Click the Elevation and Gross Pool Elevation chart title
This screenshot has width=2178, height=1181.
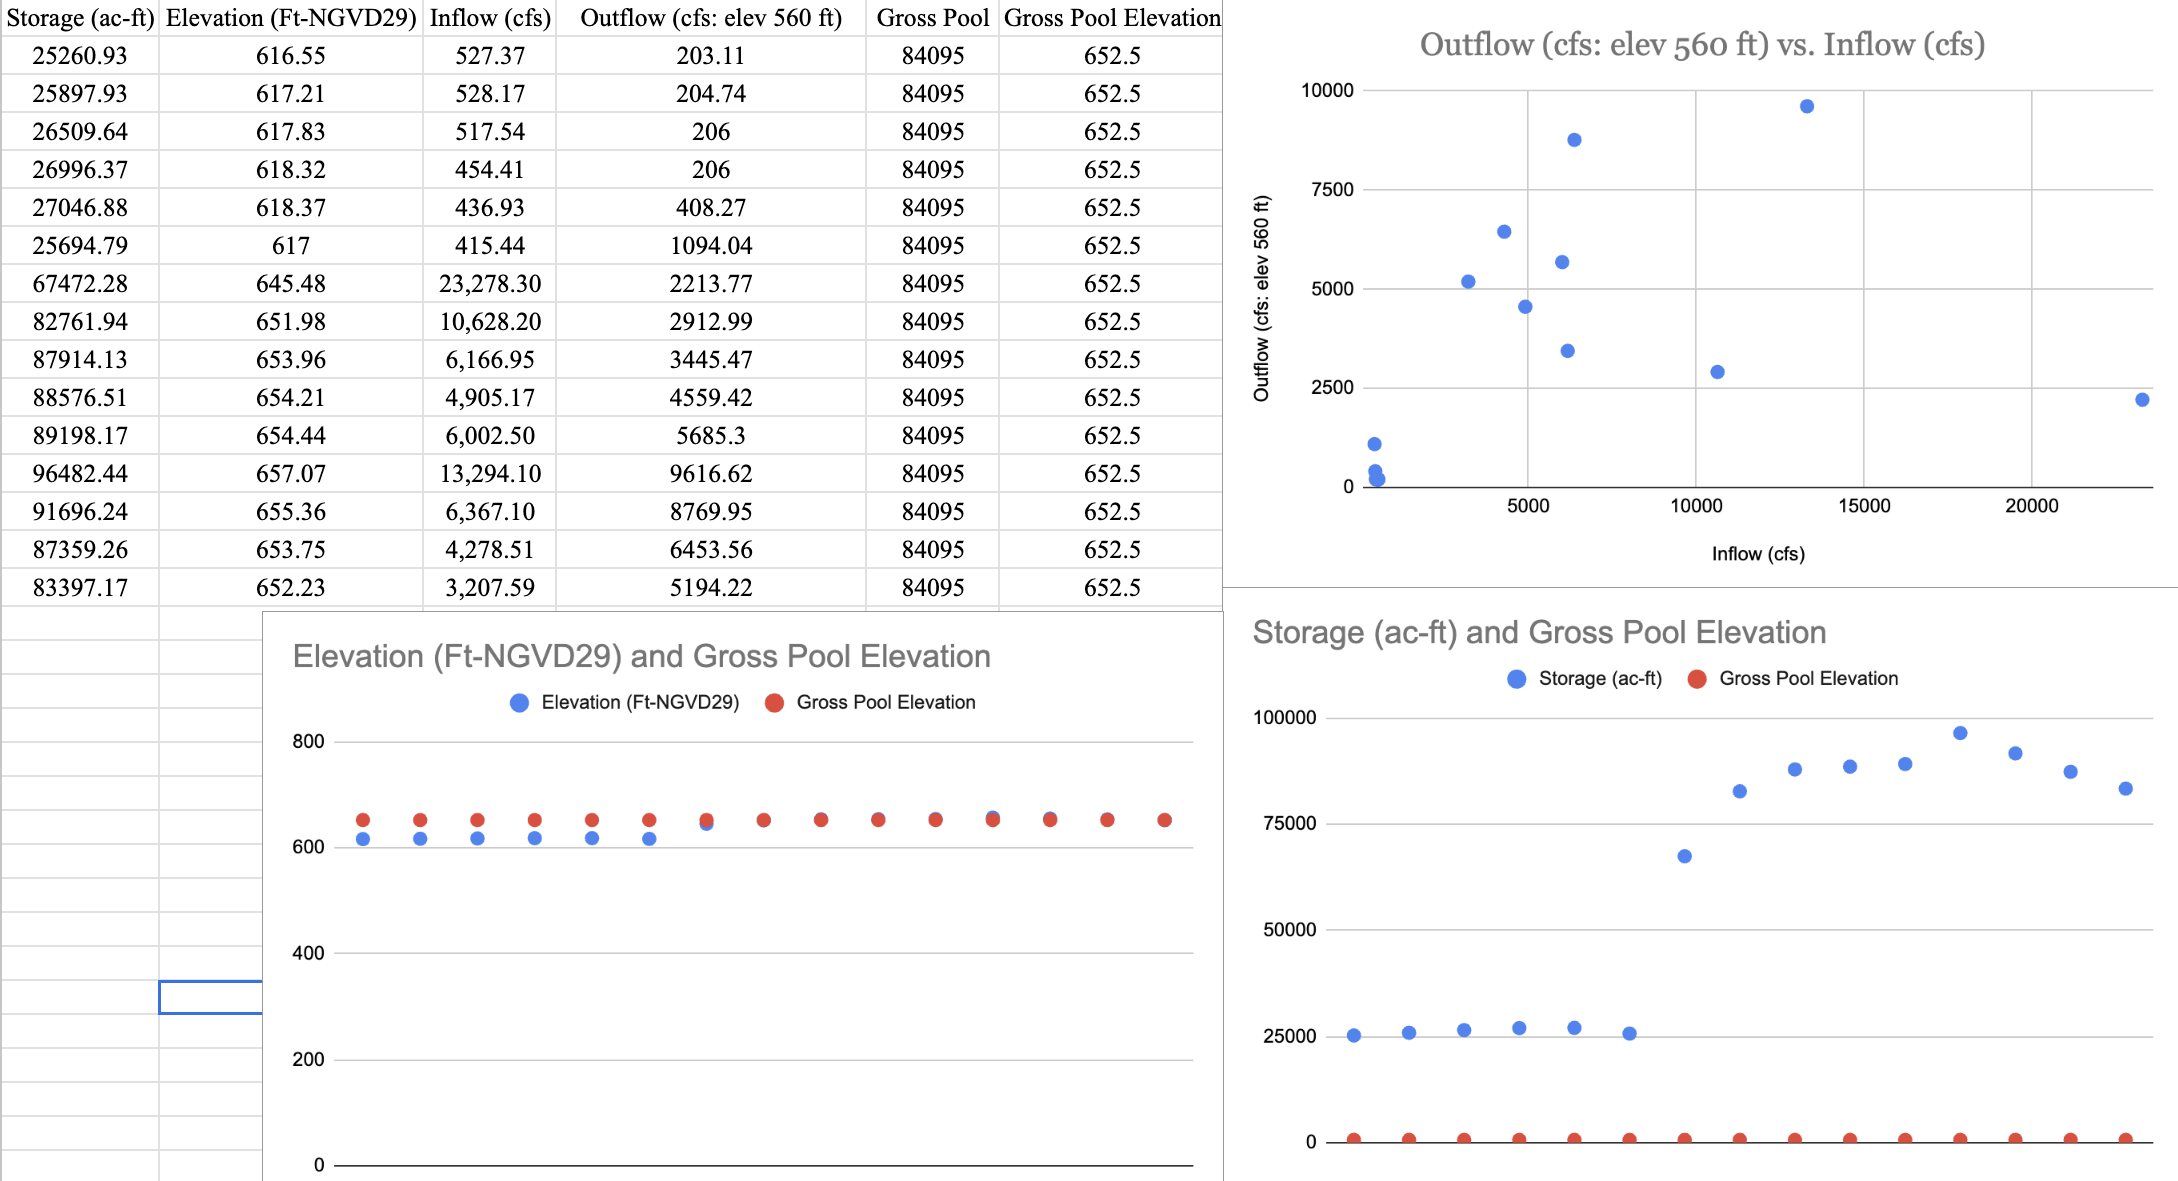tap(641, 656)
